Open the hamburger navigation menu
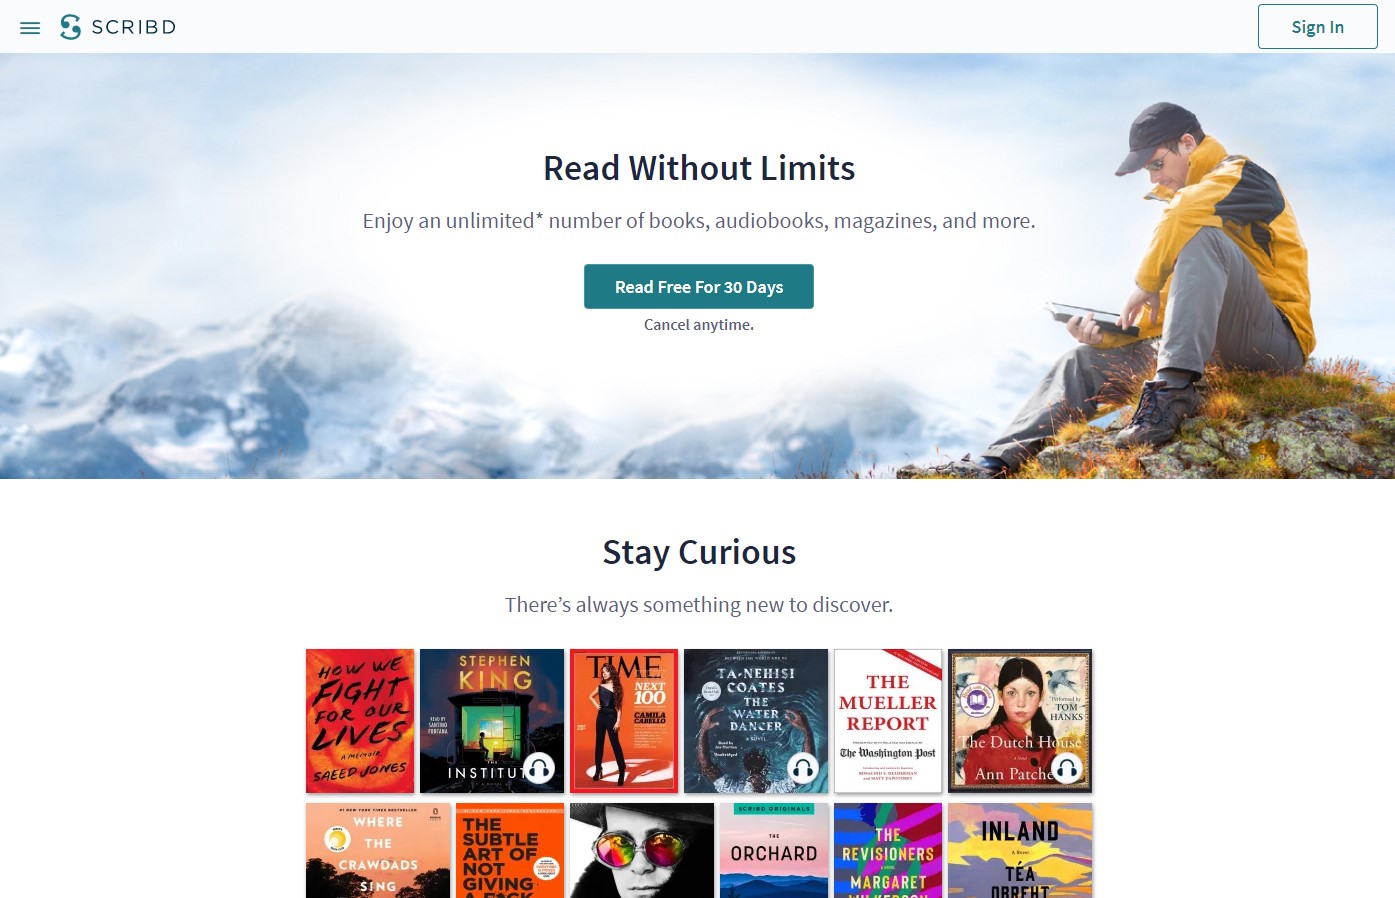1395x898 pixels. coord(30,28)
